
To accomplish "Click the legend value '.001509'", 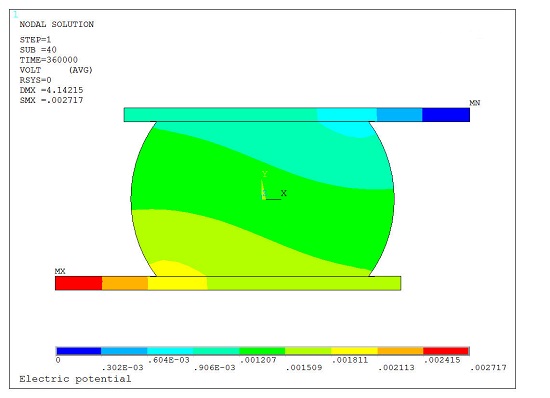I will tap(304, 367).
